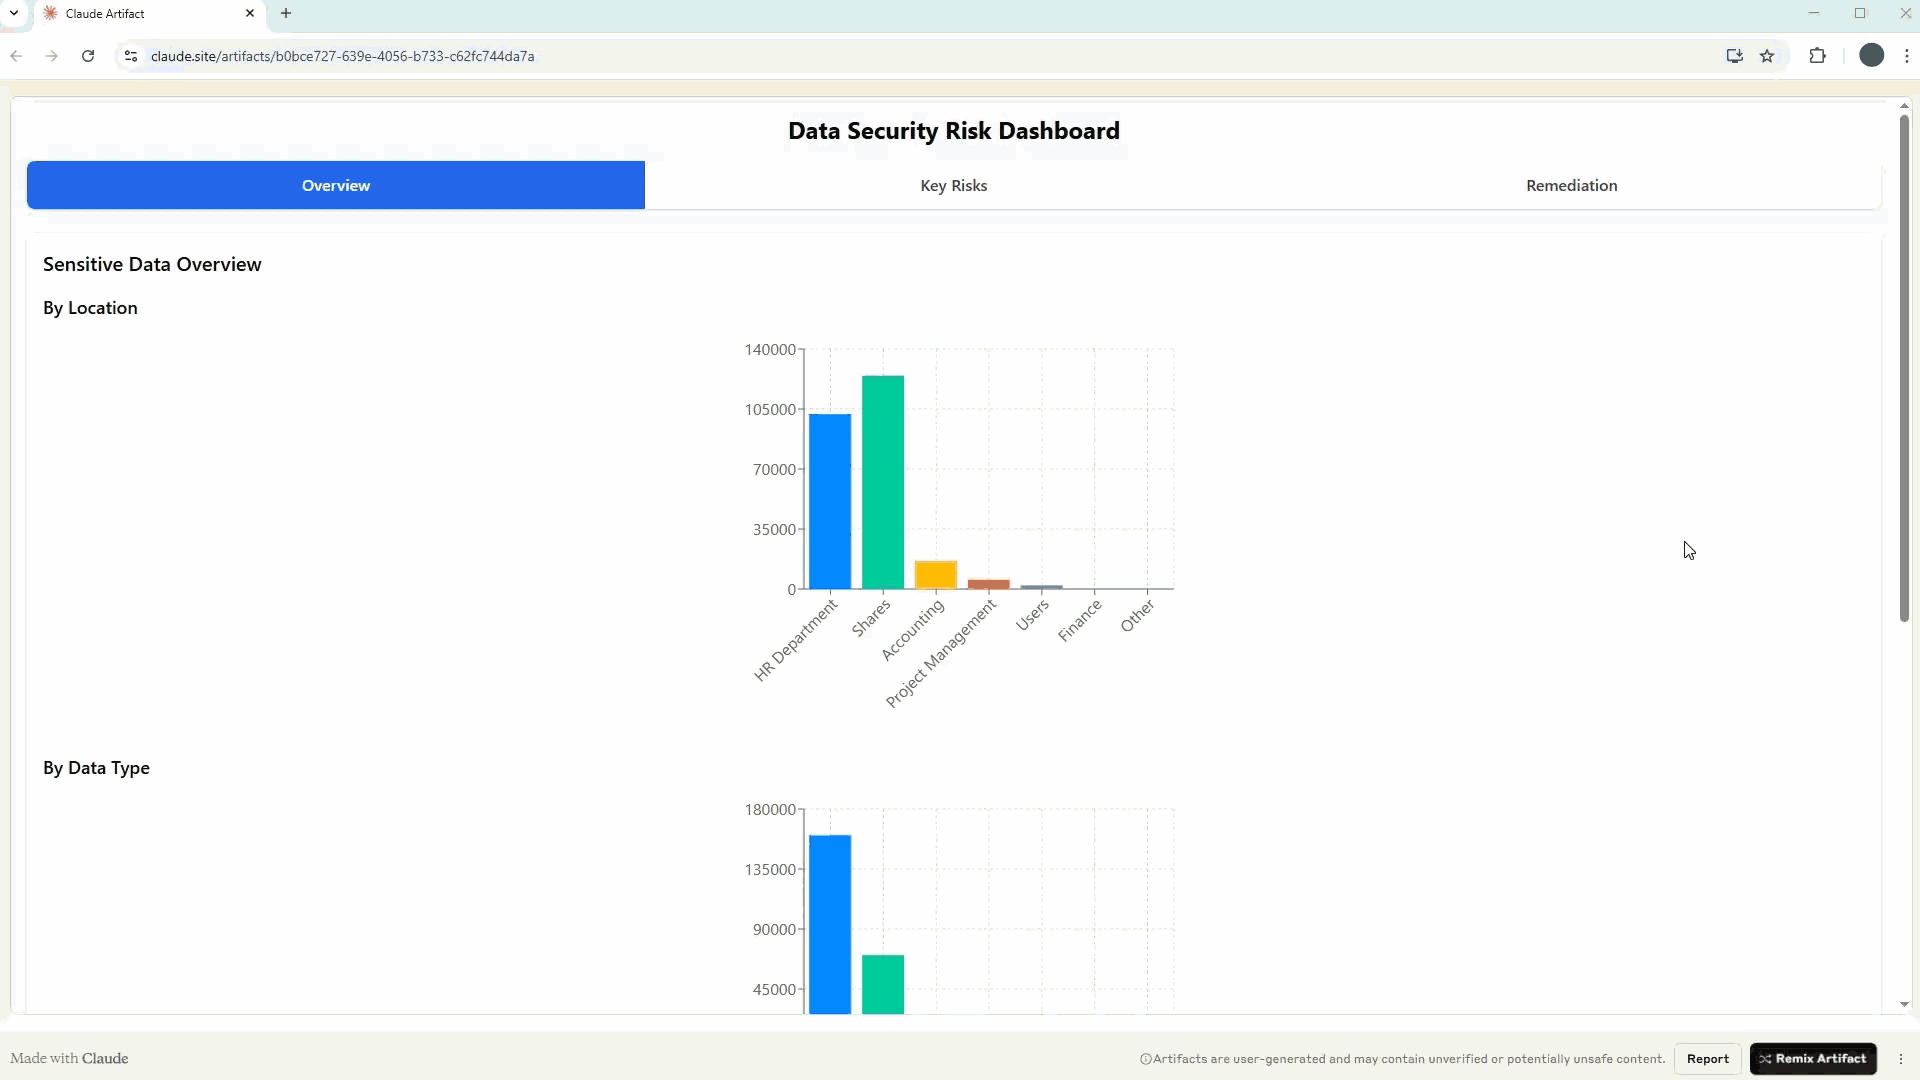Select the Overview tab
This screenshot has width=1920, height=1080.
(x=335, y=185)
